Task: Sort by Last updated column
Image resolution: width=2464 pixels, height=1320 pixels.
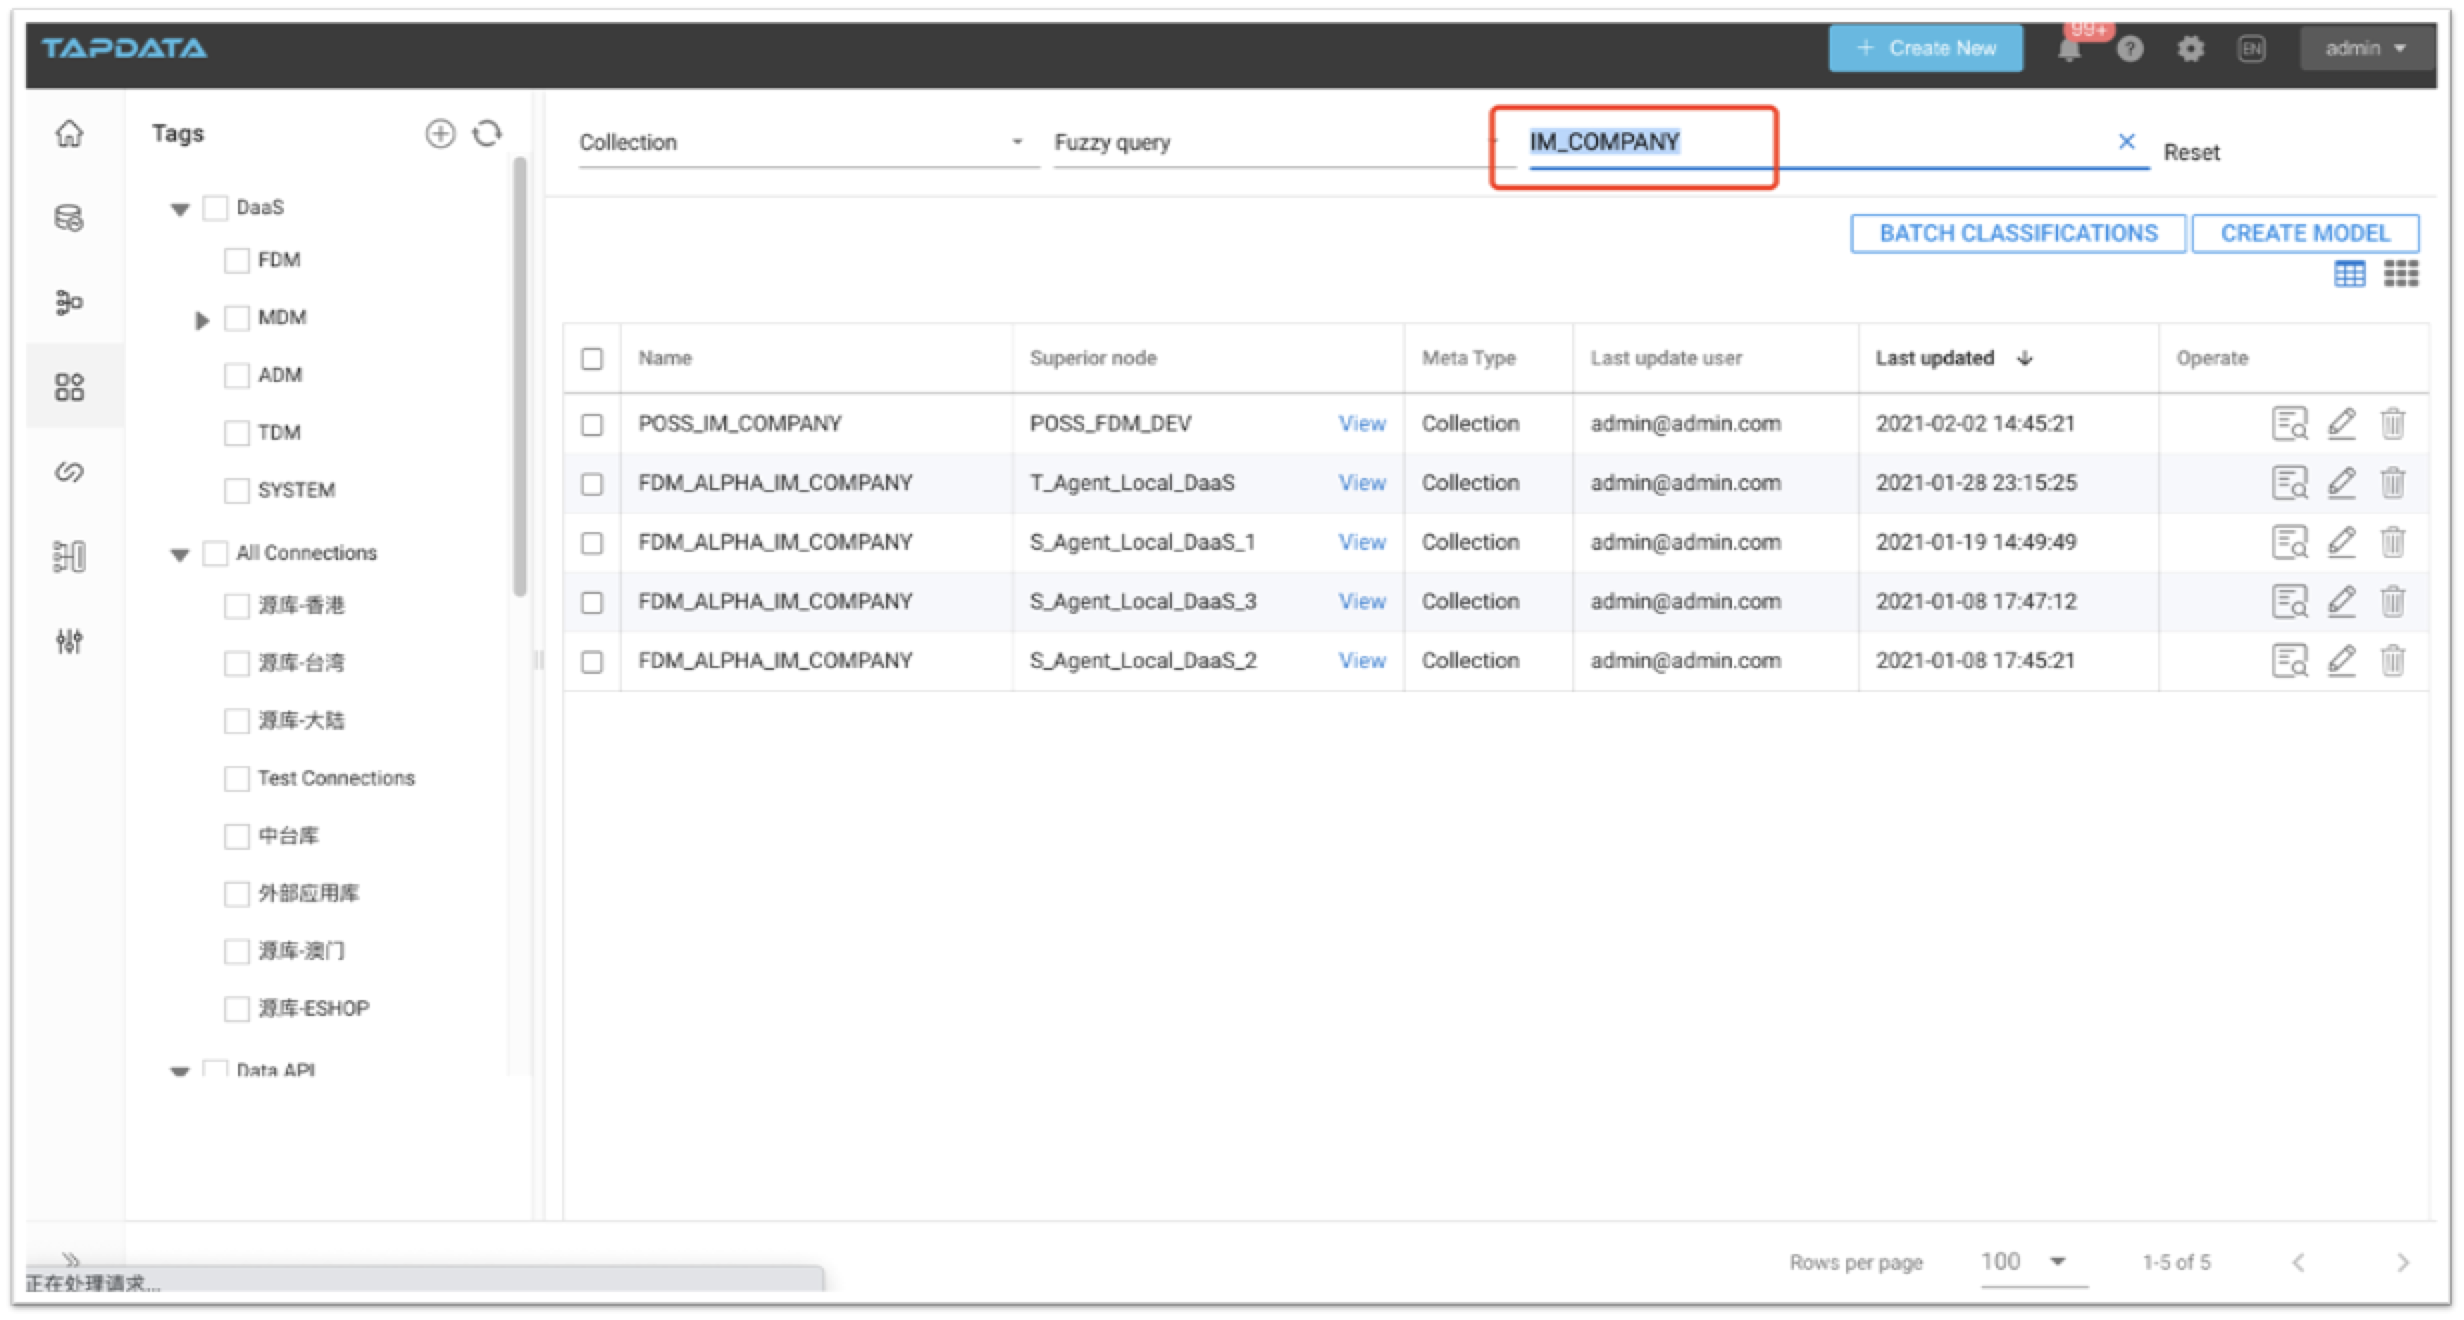Action: click(1953, 358)
